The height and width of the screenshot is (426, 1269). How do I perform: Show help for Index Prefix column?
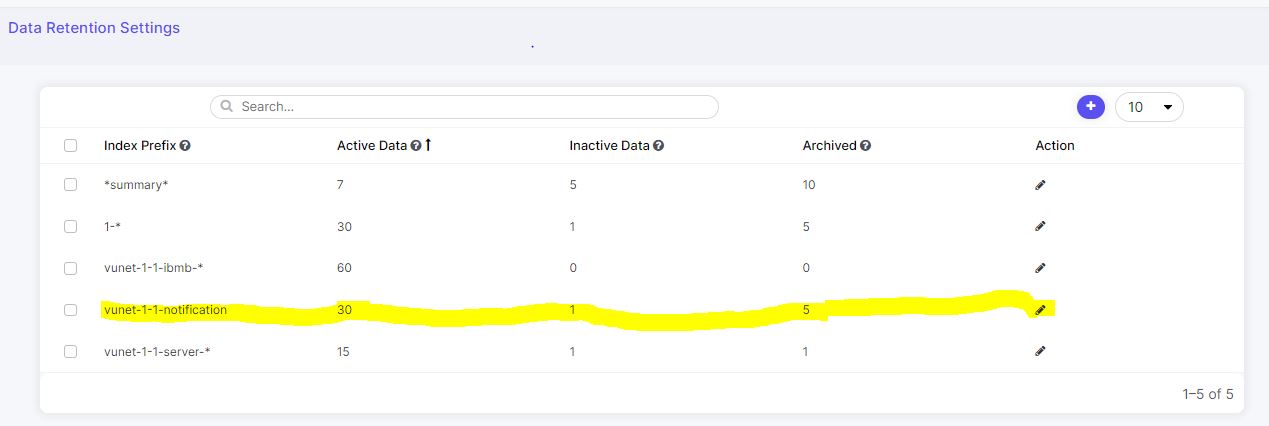tap(185, 146)
